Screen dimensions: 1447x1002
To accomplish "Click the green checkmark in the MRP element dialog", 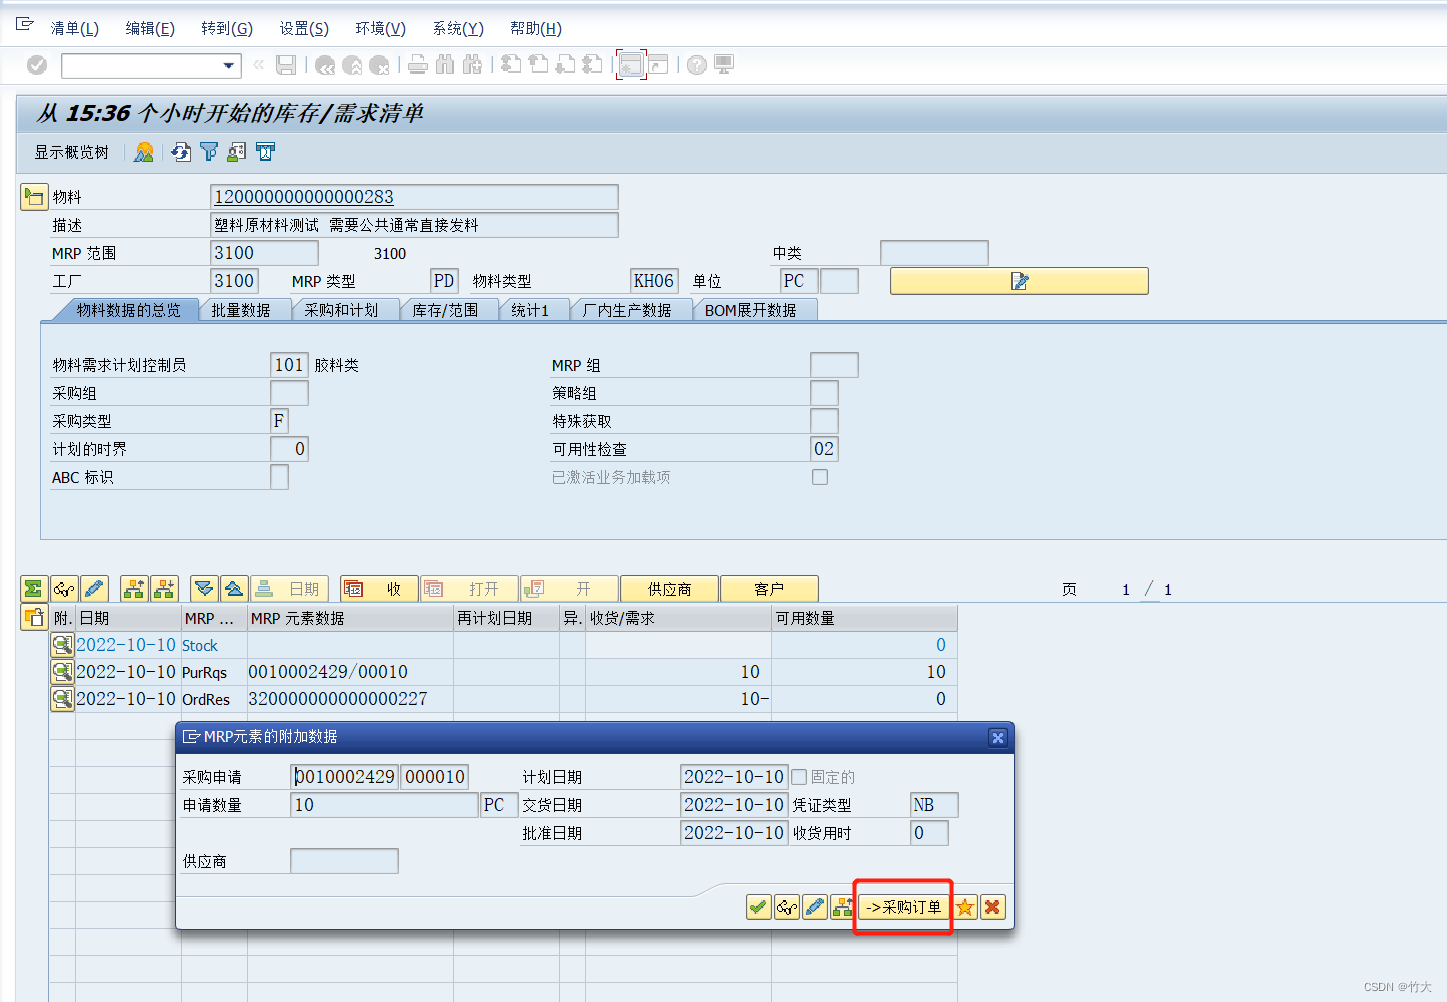I will tap(758, 907).
